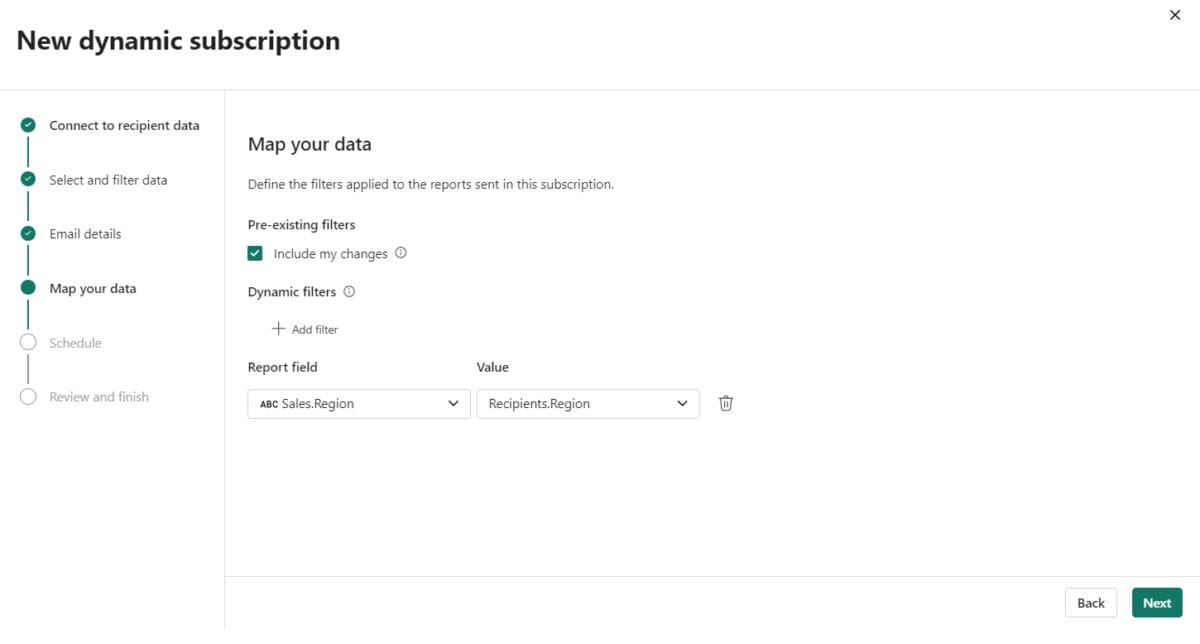
Task: Click the info icon beside Include my changes
Action: (x=401, y=253)
